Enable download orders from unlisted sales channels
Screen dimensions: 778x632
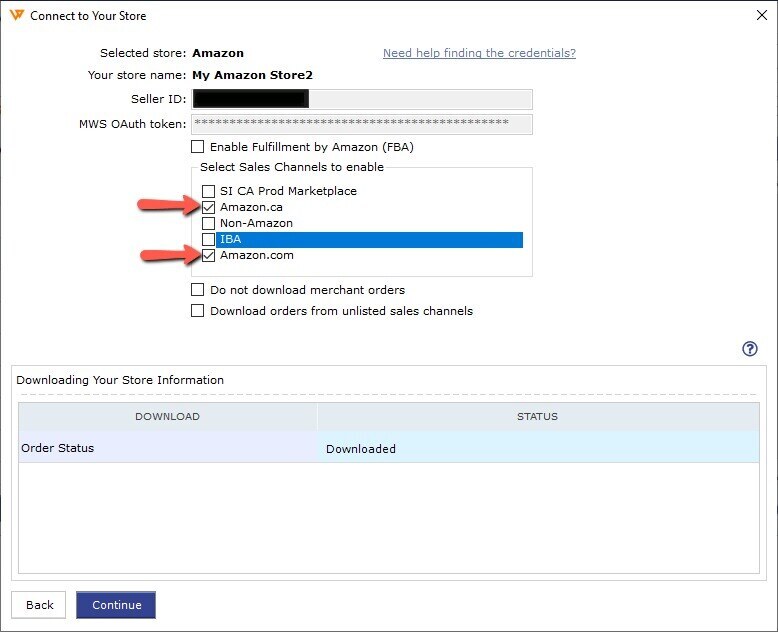pyautogui.click(x=198, y=311)
